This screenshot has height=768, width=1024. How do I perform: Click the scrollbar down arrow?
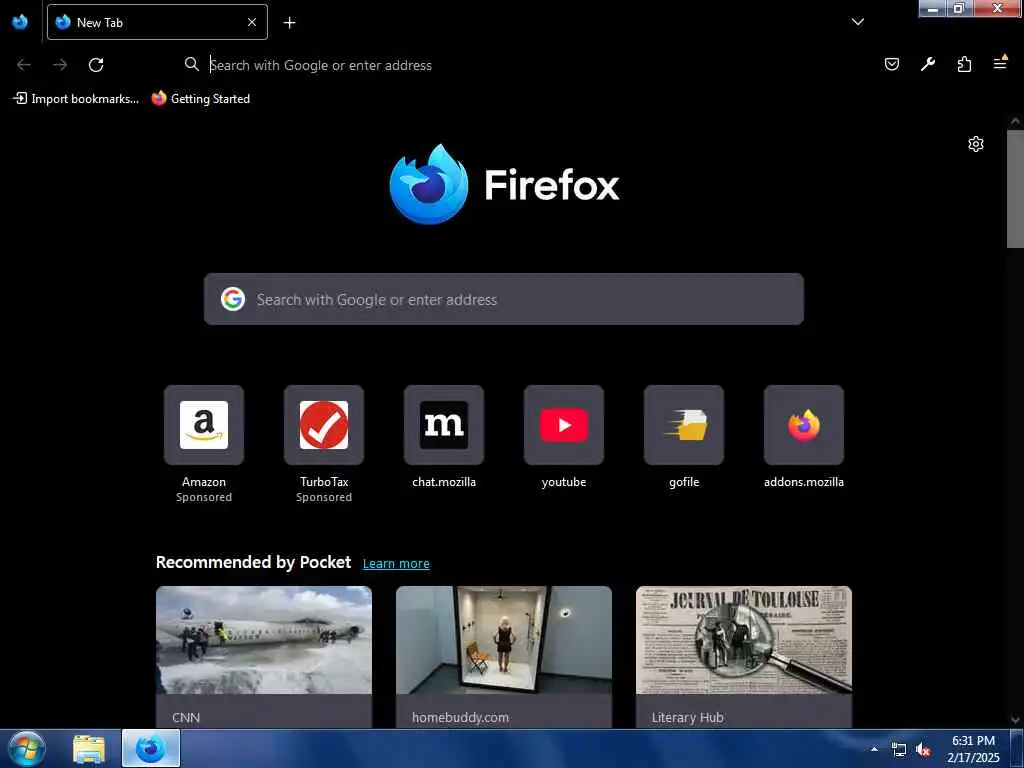[1015, 720]
